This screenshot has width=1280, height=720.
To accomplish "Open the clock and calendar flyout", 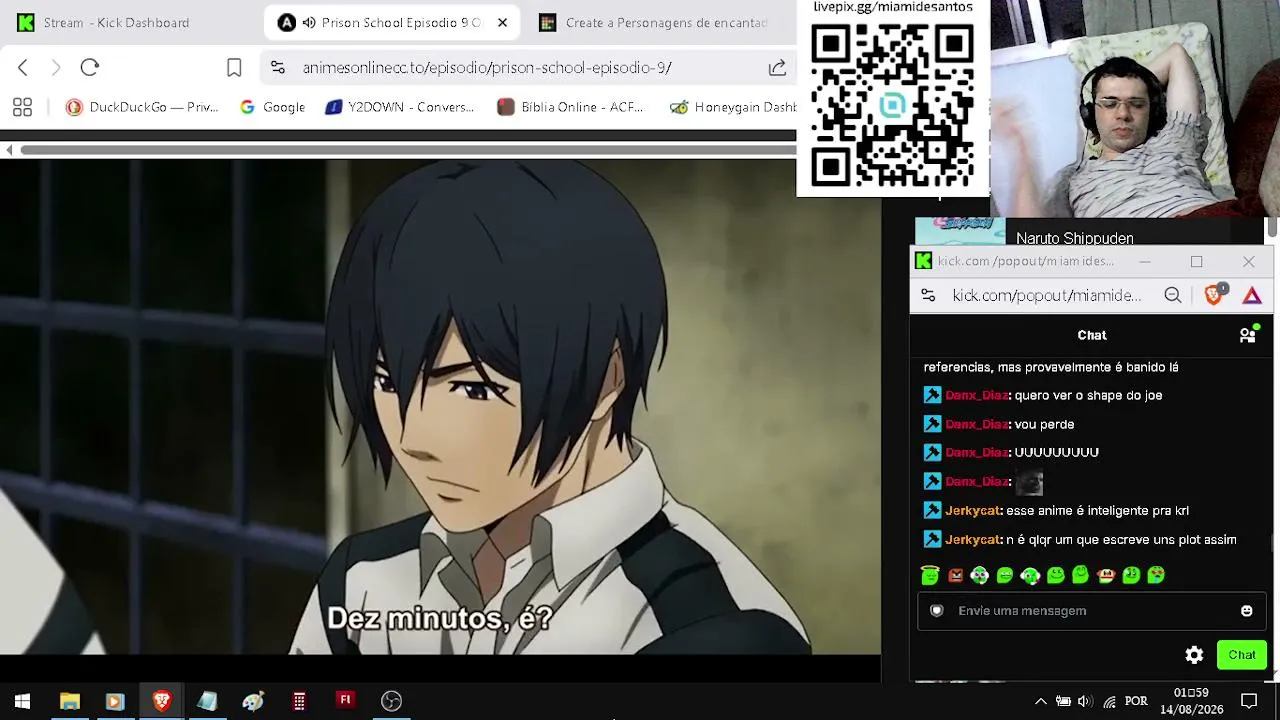I will tap(1191, 701).
